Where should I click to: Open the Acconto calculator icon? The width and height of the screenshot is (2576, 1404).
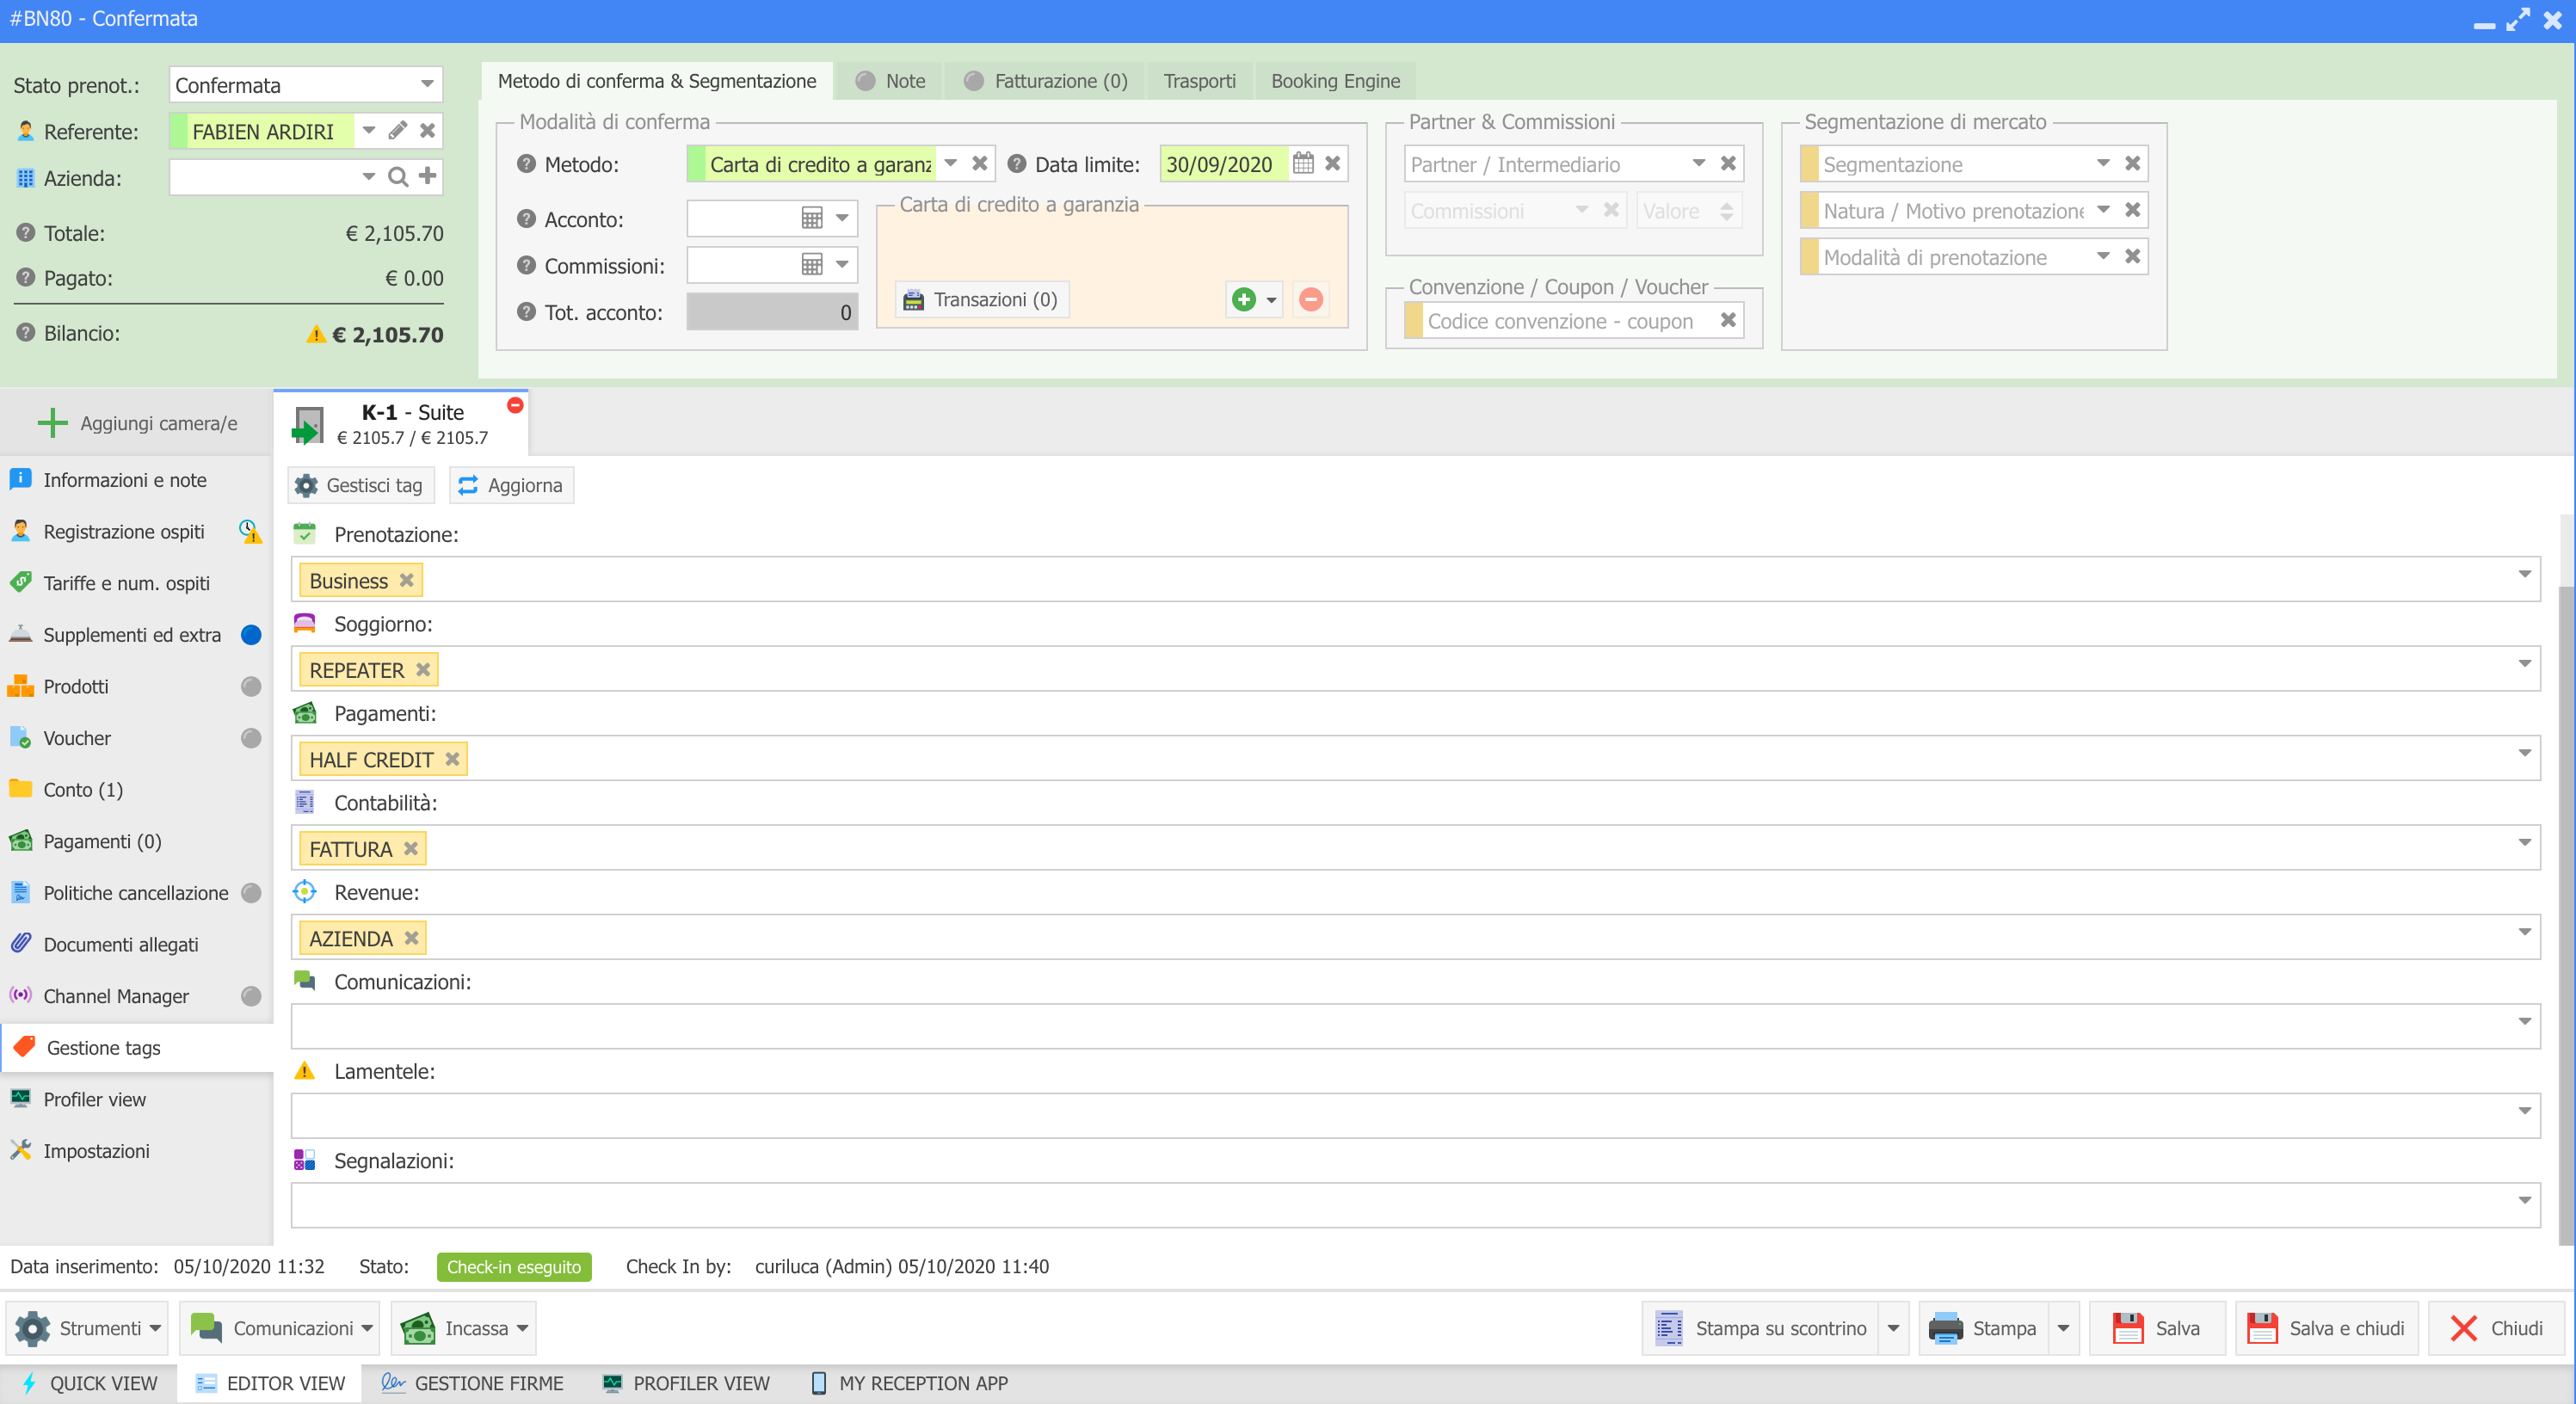tap(812, 218)
